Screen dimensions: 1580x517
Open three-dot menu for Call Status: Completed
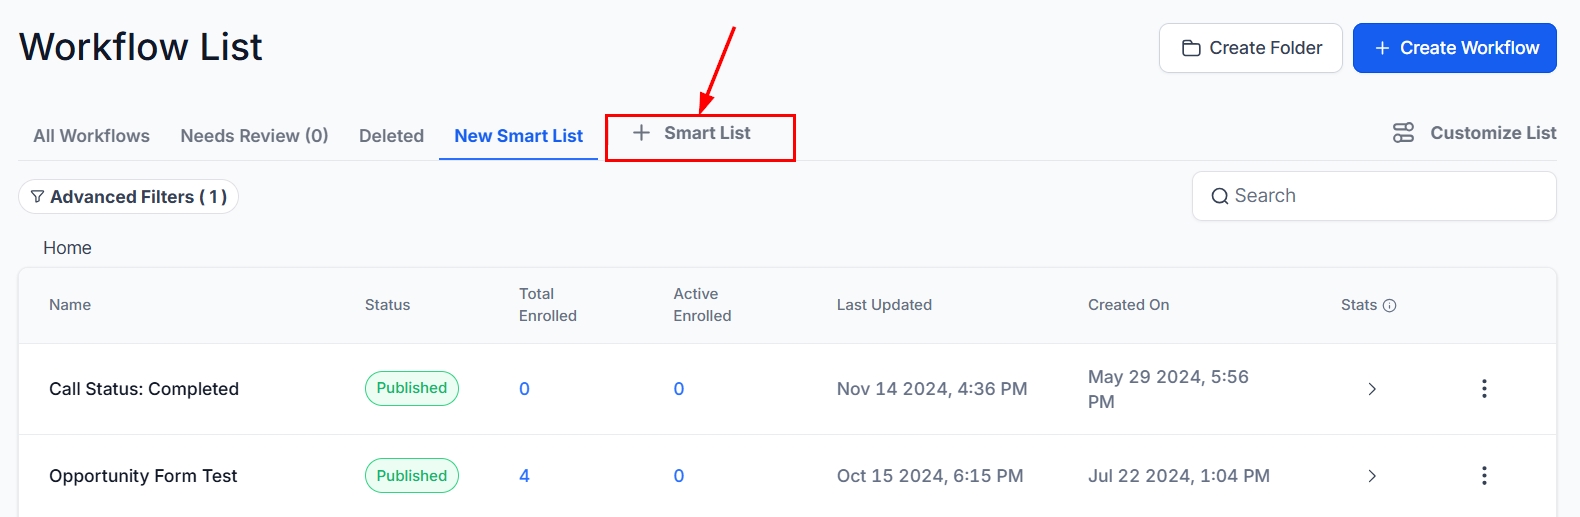click(1484, 389)
